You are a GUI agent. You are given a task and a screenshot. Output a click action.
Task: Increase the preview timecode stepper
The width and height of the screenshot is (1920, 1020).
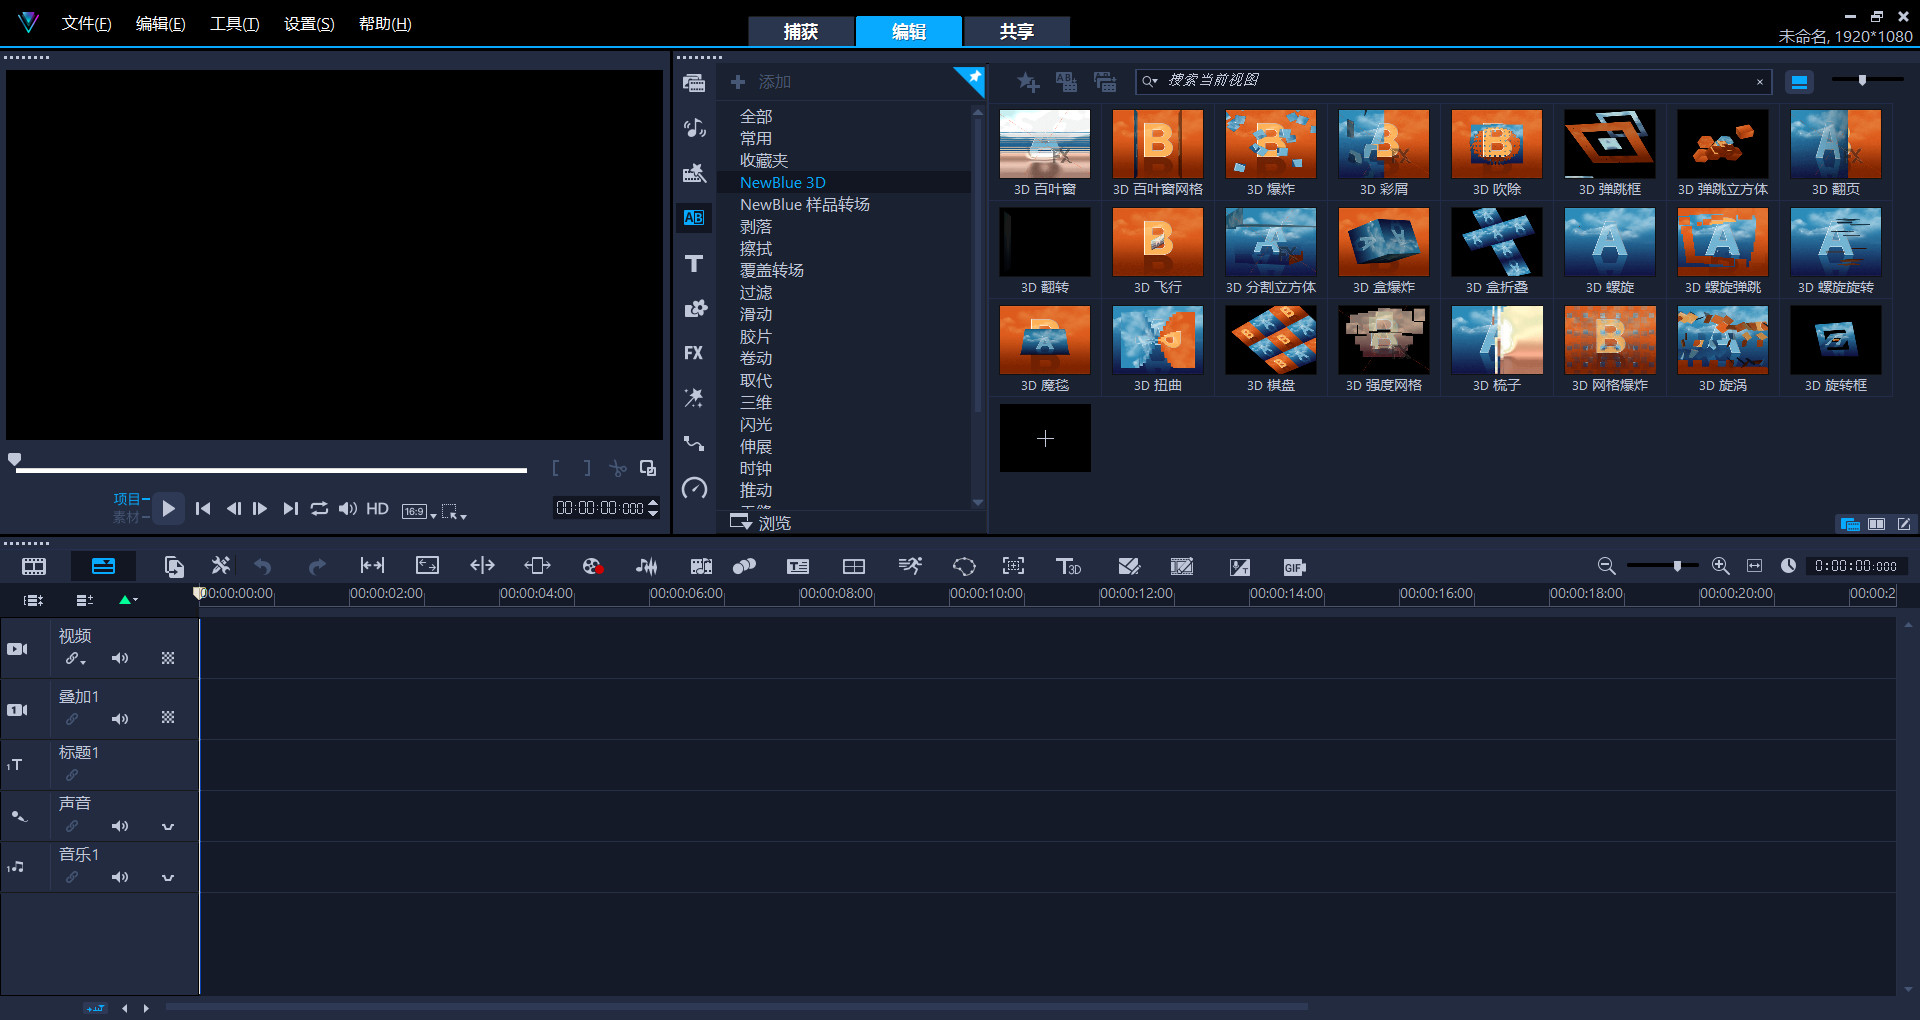pyautogui.click(x=653, y=503)
